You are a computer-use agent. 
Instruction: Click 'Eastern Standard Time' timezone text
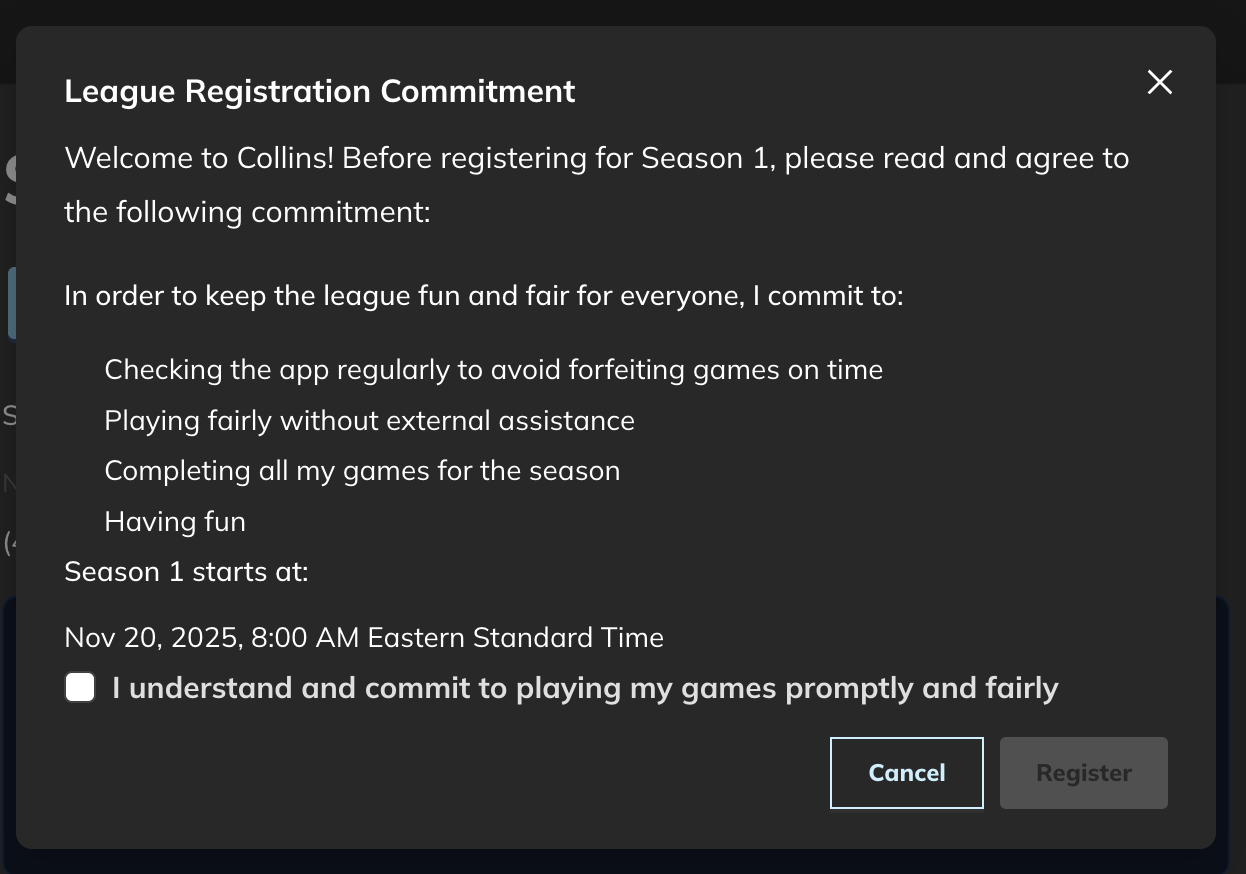[515, 637]
